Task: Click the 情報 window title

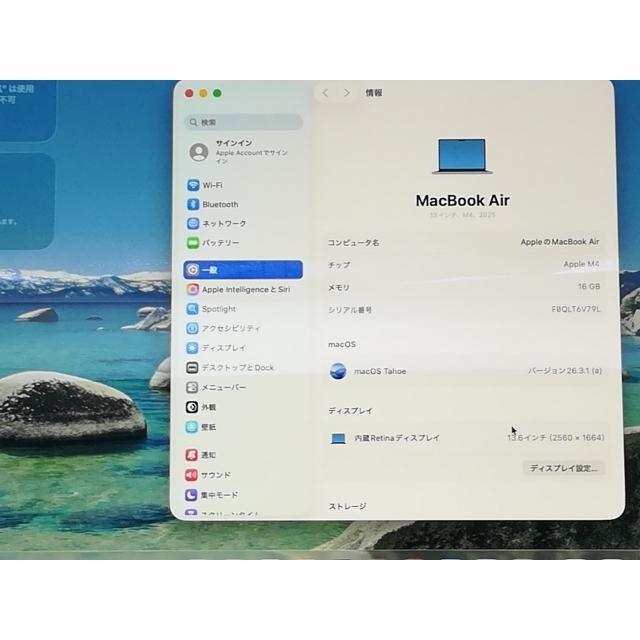Action: coord(373,93)
